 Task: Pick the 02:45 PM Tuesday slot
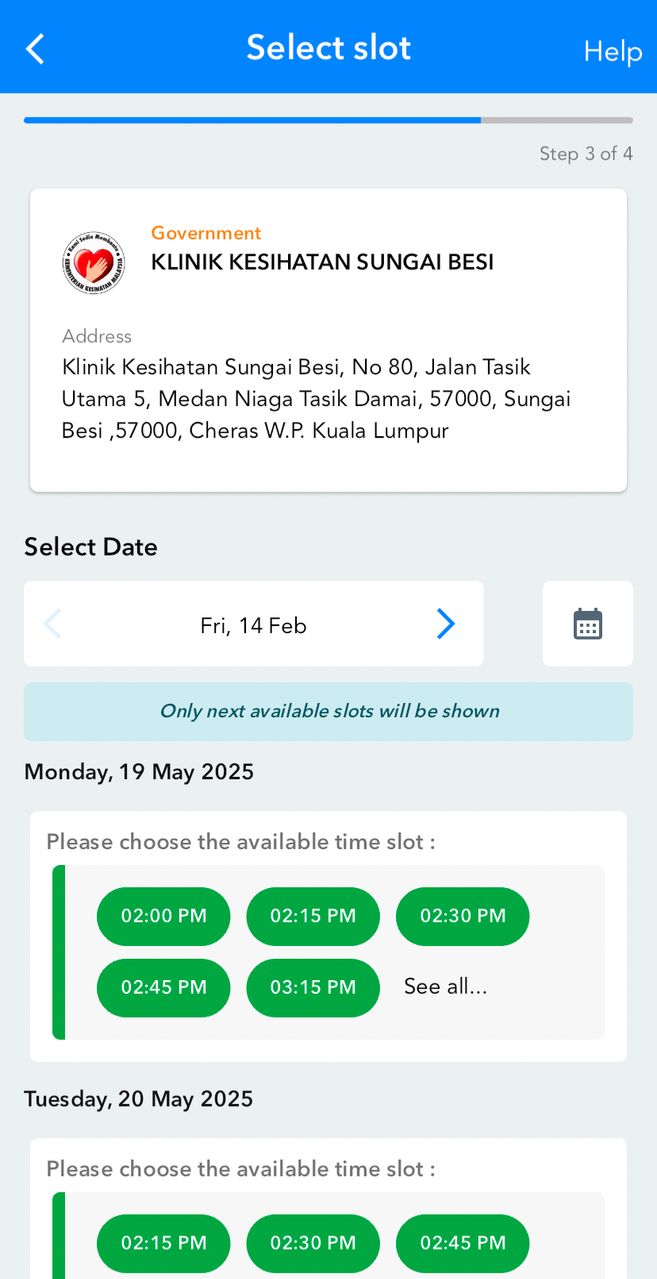[x=462, y=1243]
